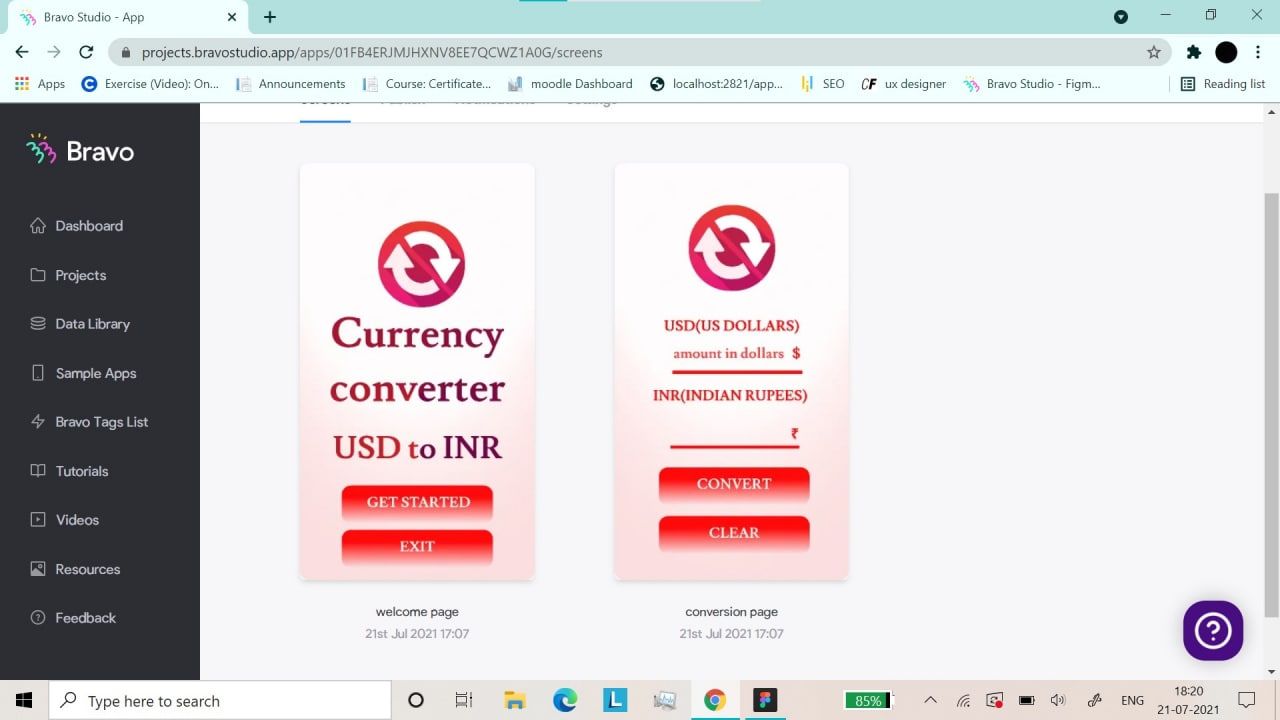The height and width of the screenshot is (720, 1280).
Task: Open the SEO bookmark folder
Action: pyautogui.click(x=823, y=84)
